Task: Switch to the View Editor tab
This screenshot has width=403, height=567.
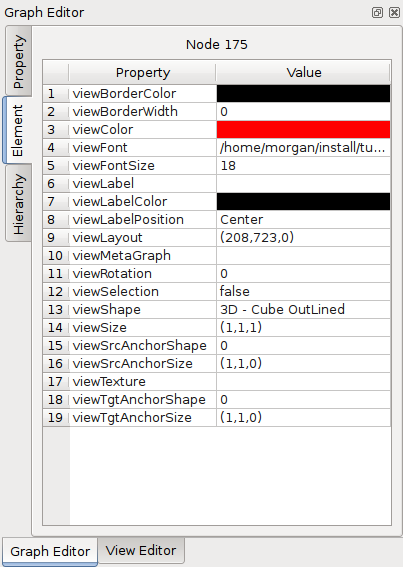Action: (x=141, y=550)
